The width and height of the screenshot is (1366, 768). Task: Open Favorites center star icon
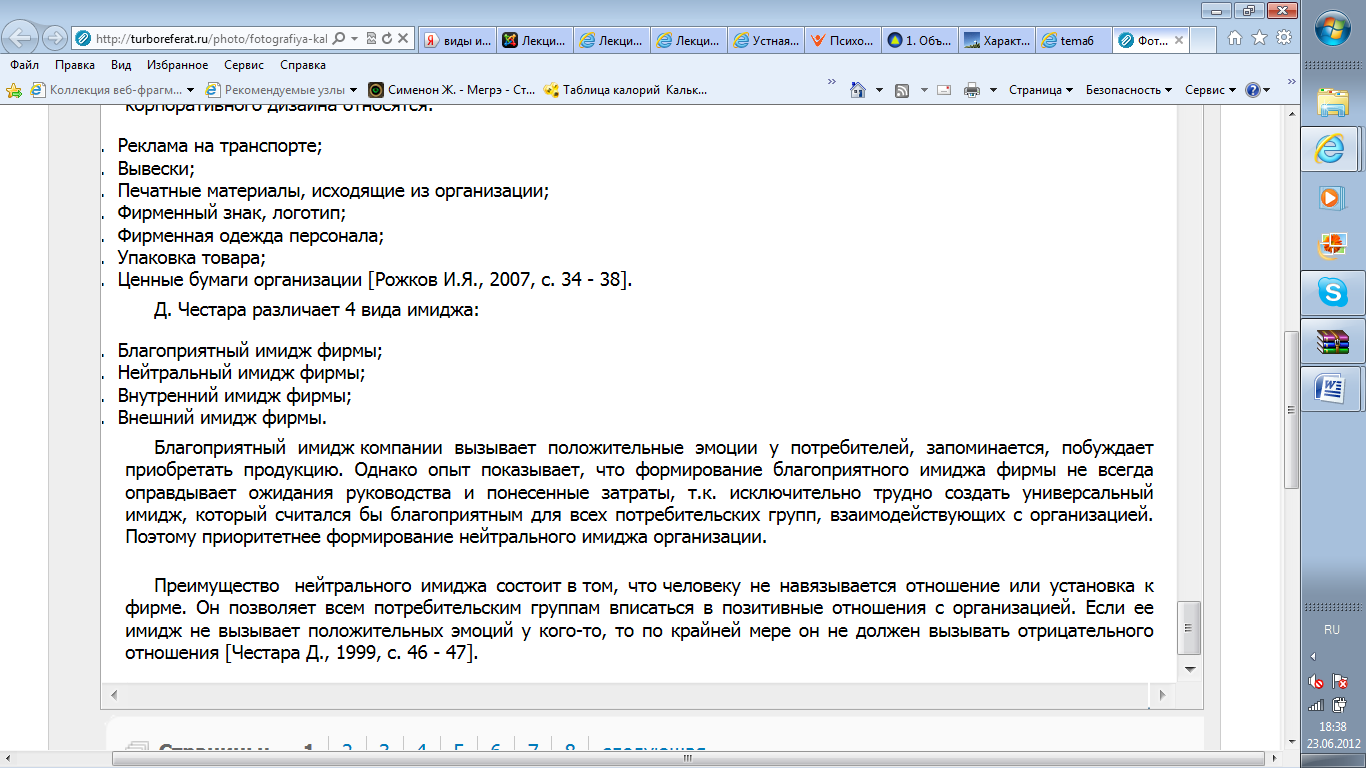pos(1260,37)
